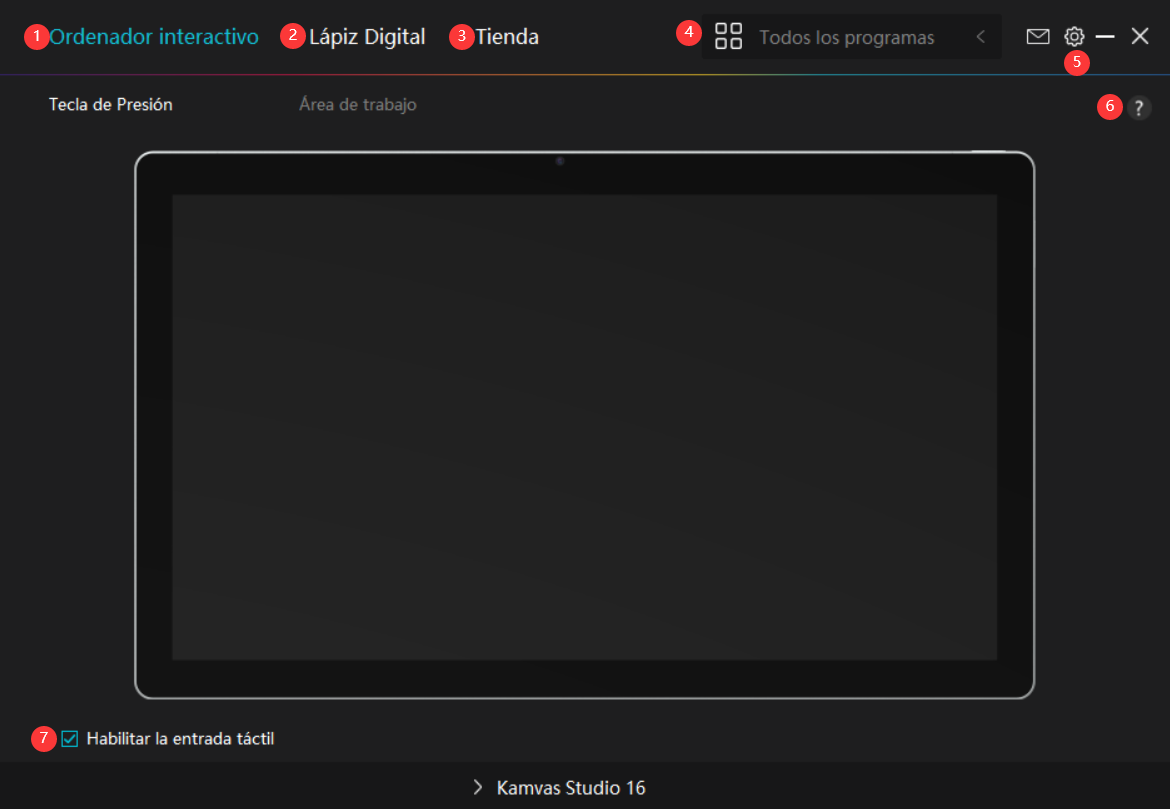The height and width of the screenshot is (809, 1170).
Task: Minimize the driver window
Action: [x=1105, y=37]
